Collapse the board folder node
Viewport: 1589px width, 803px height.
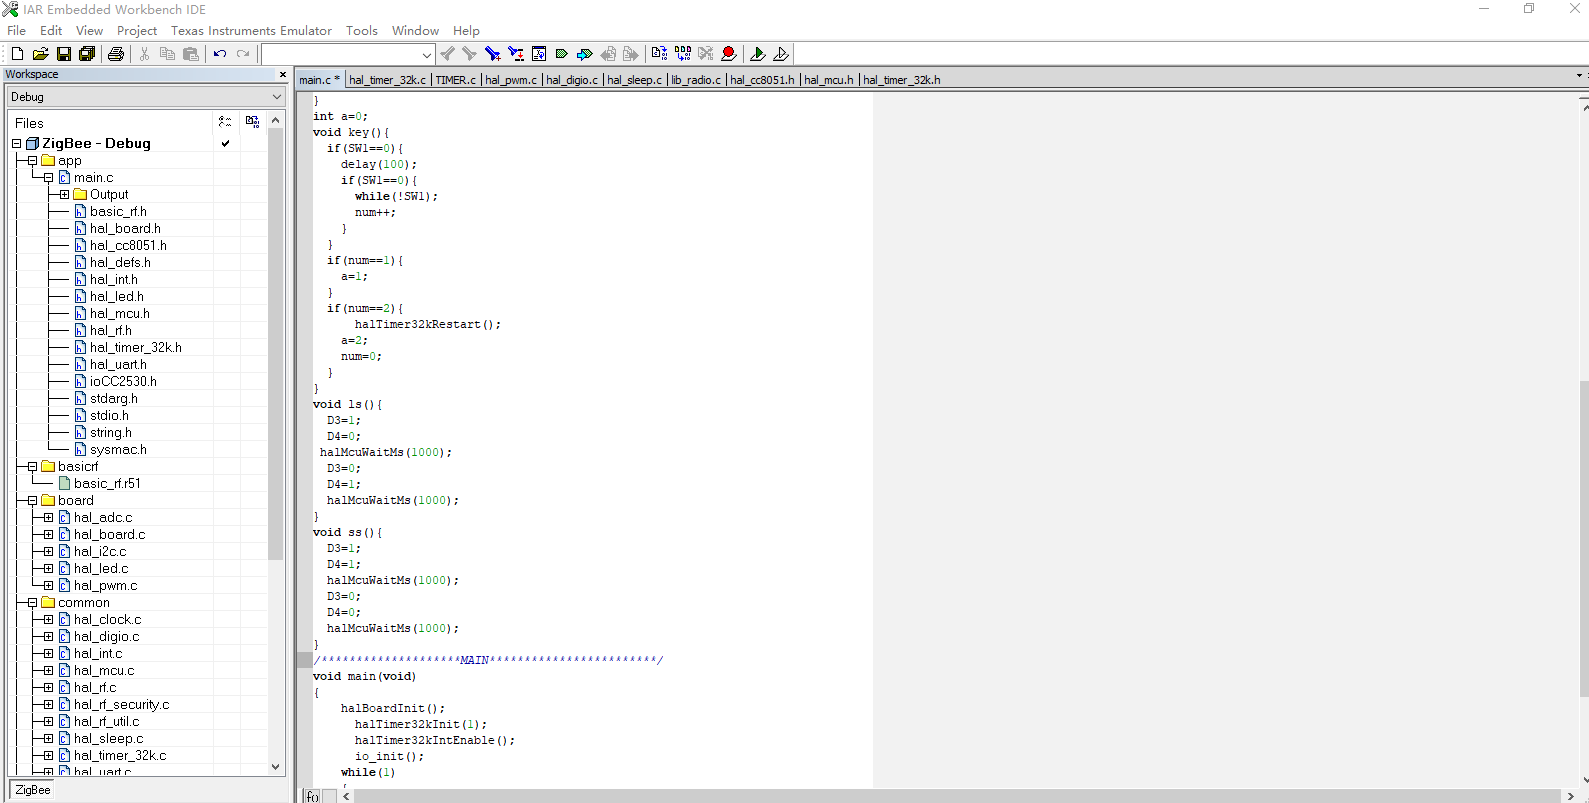point(33,501)
